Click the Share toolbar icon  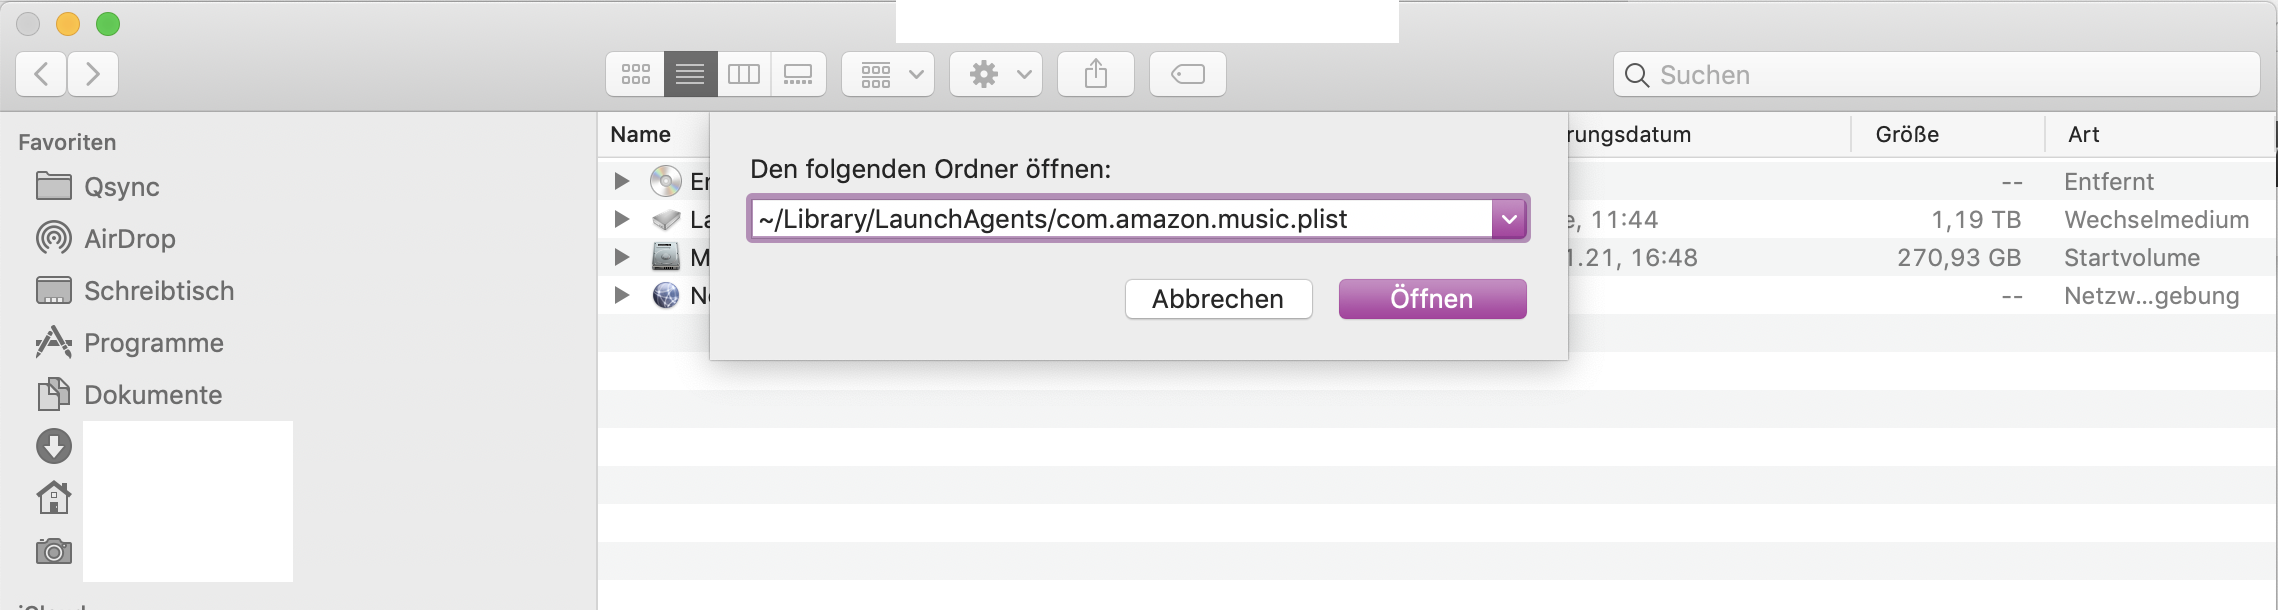click(x=1096, y=74)
